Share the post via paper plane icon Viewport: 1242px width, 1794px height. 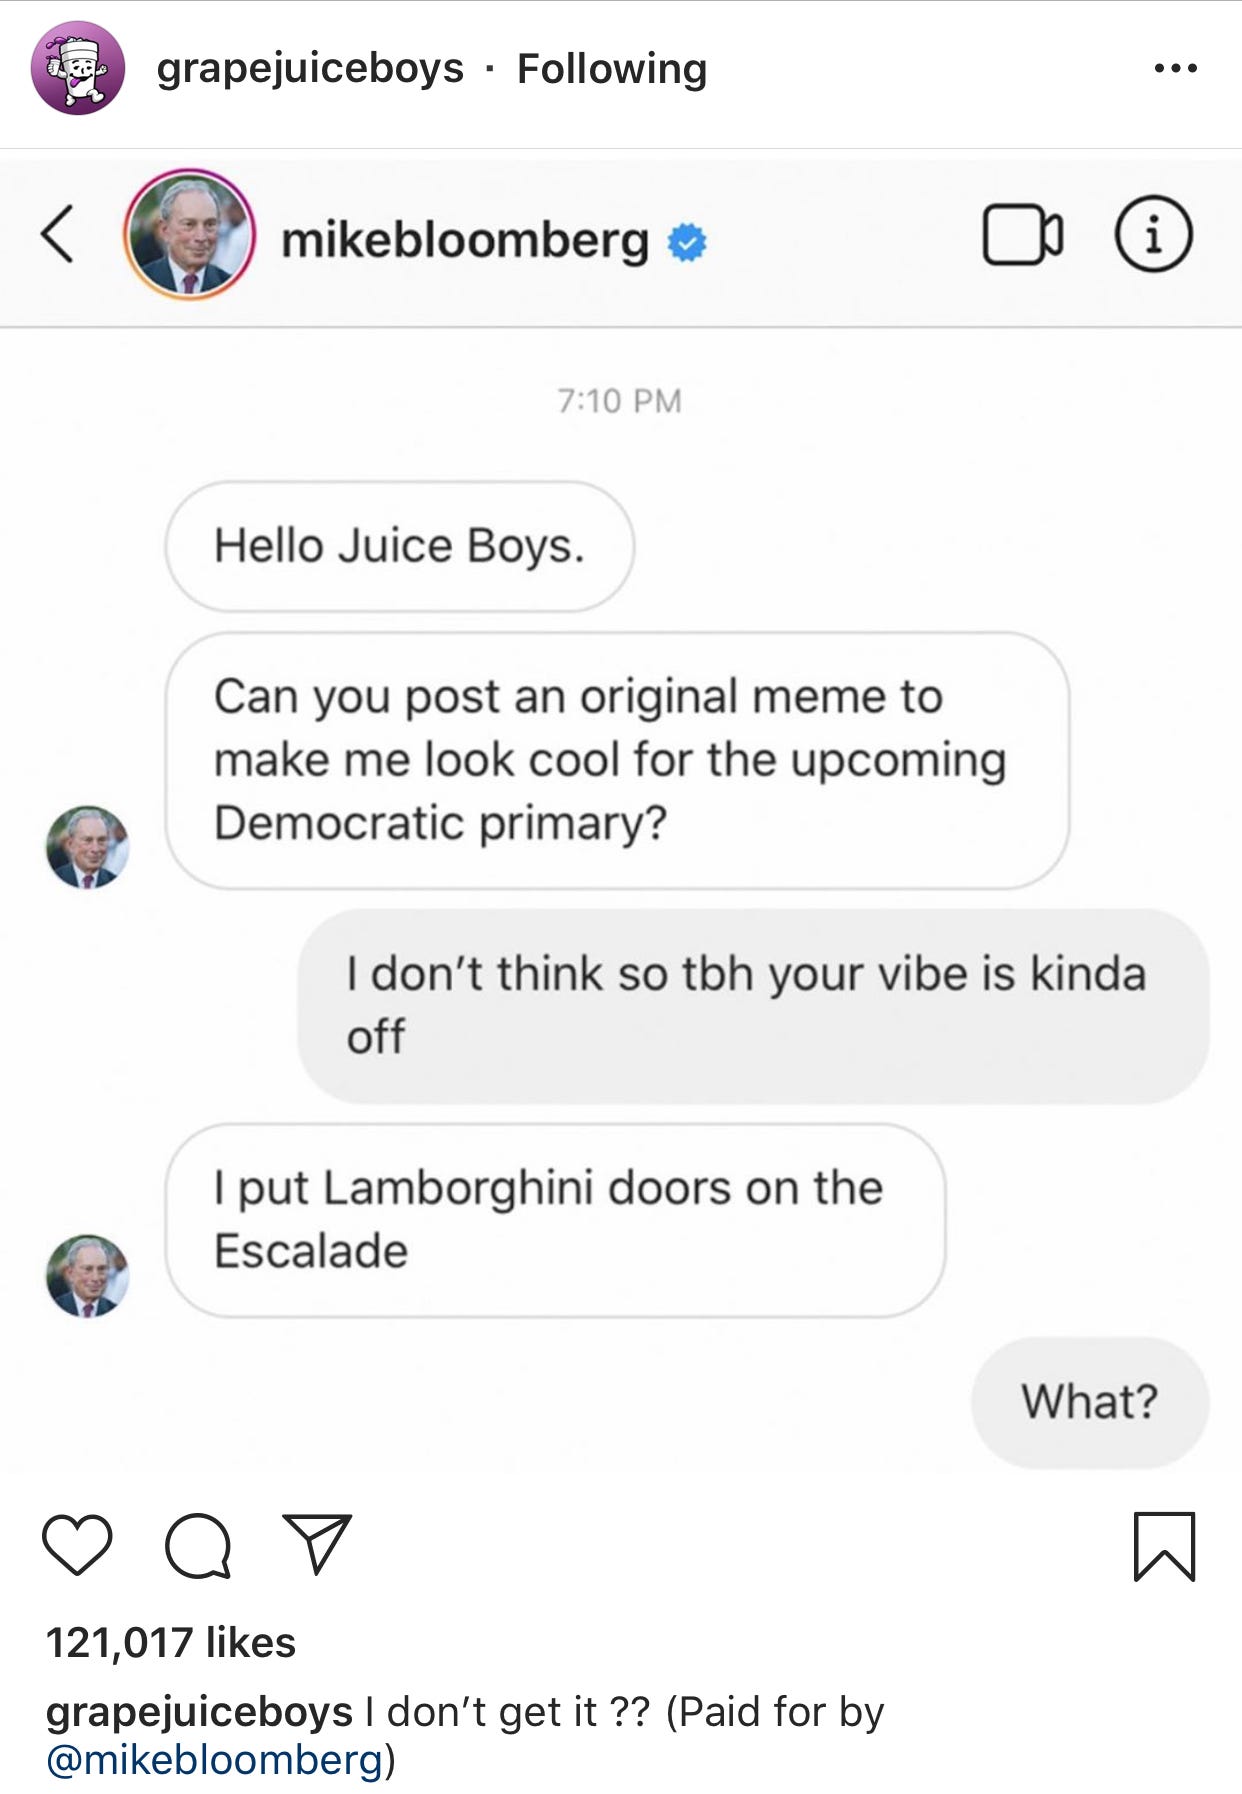point(318,1544)
